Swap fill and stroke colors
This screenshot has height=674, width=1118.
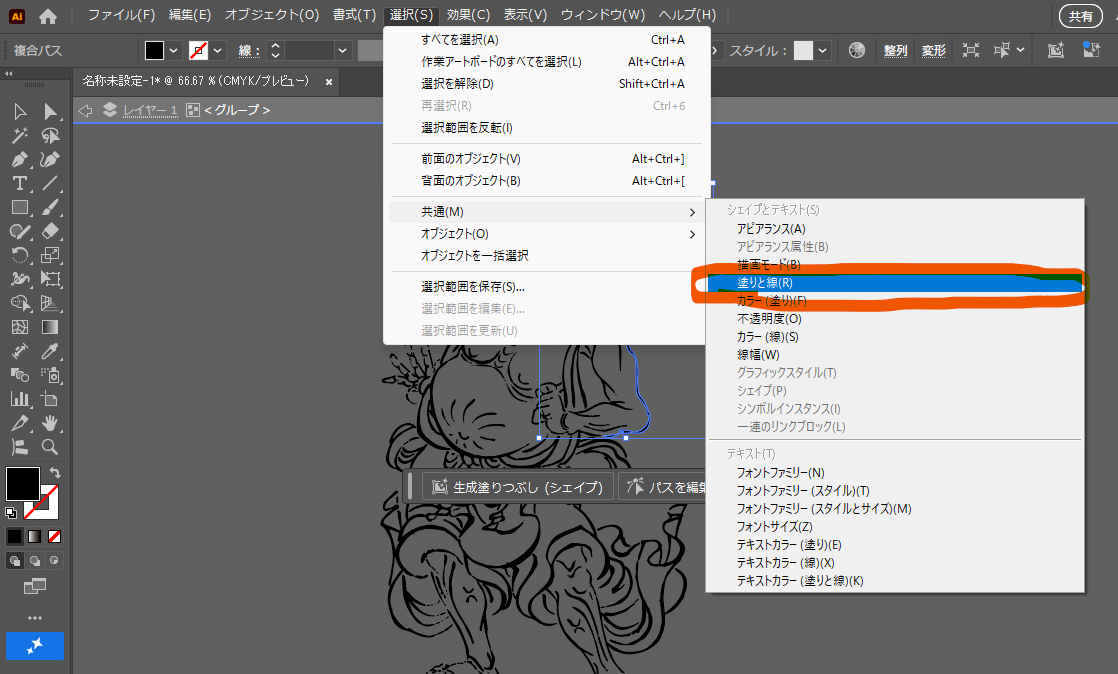55,472
